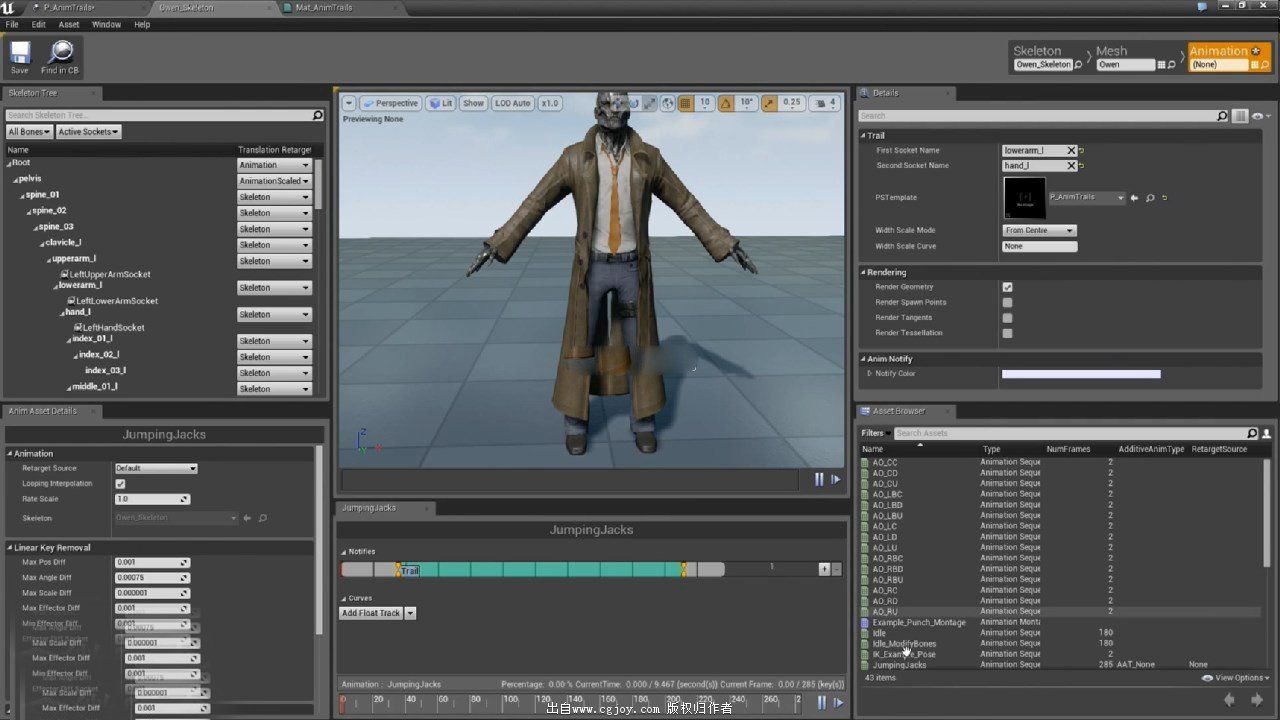Open the Active Sockets filter dropdown
Screen dimensions: 1280x720
tap(88, 132)
